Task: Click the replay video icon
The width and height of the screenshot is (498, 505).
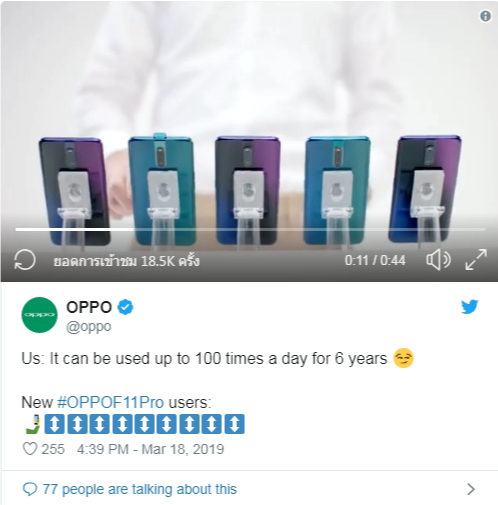Action: 25,260
